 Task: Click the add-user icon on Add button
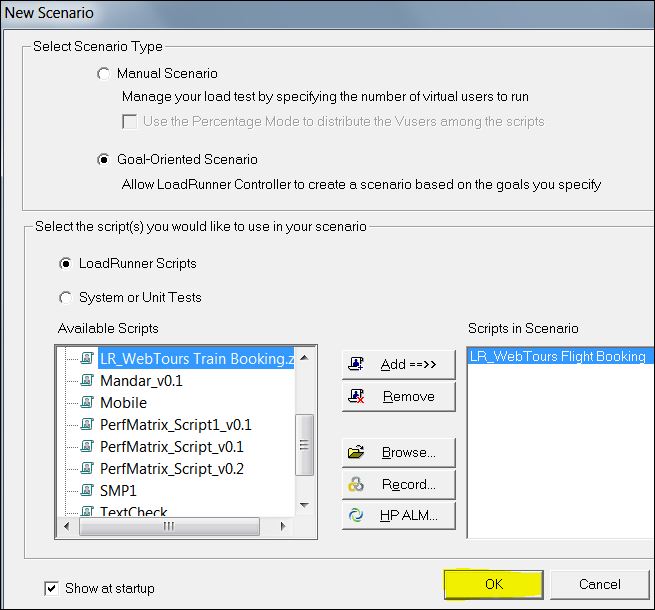(x=356, y=364)
